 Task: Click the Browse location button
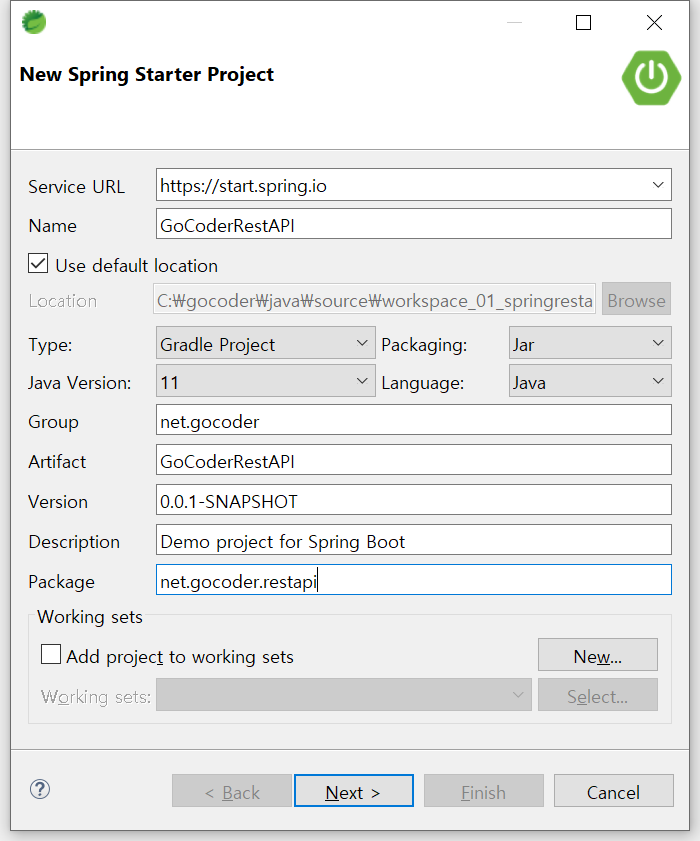coord(636,299)
